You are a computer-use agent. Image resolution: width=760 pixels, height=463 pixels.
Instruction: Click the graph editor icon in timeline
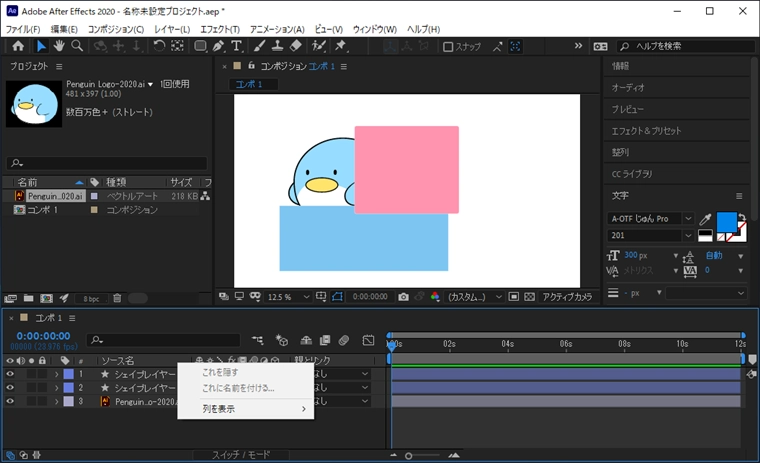tap(368, 340)
